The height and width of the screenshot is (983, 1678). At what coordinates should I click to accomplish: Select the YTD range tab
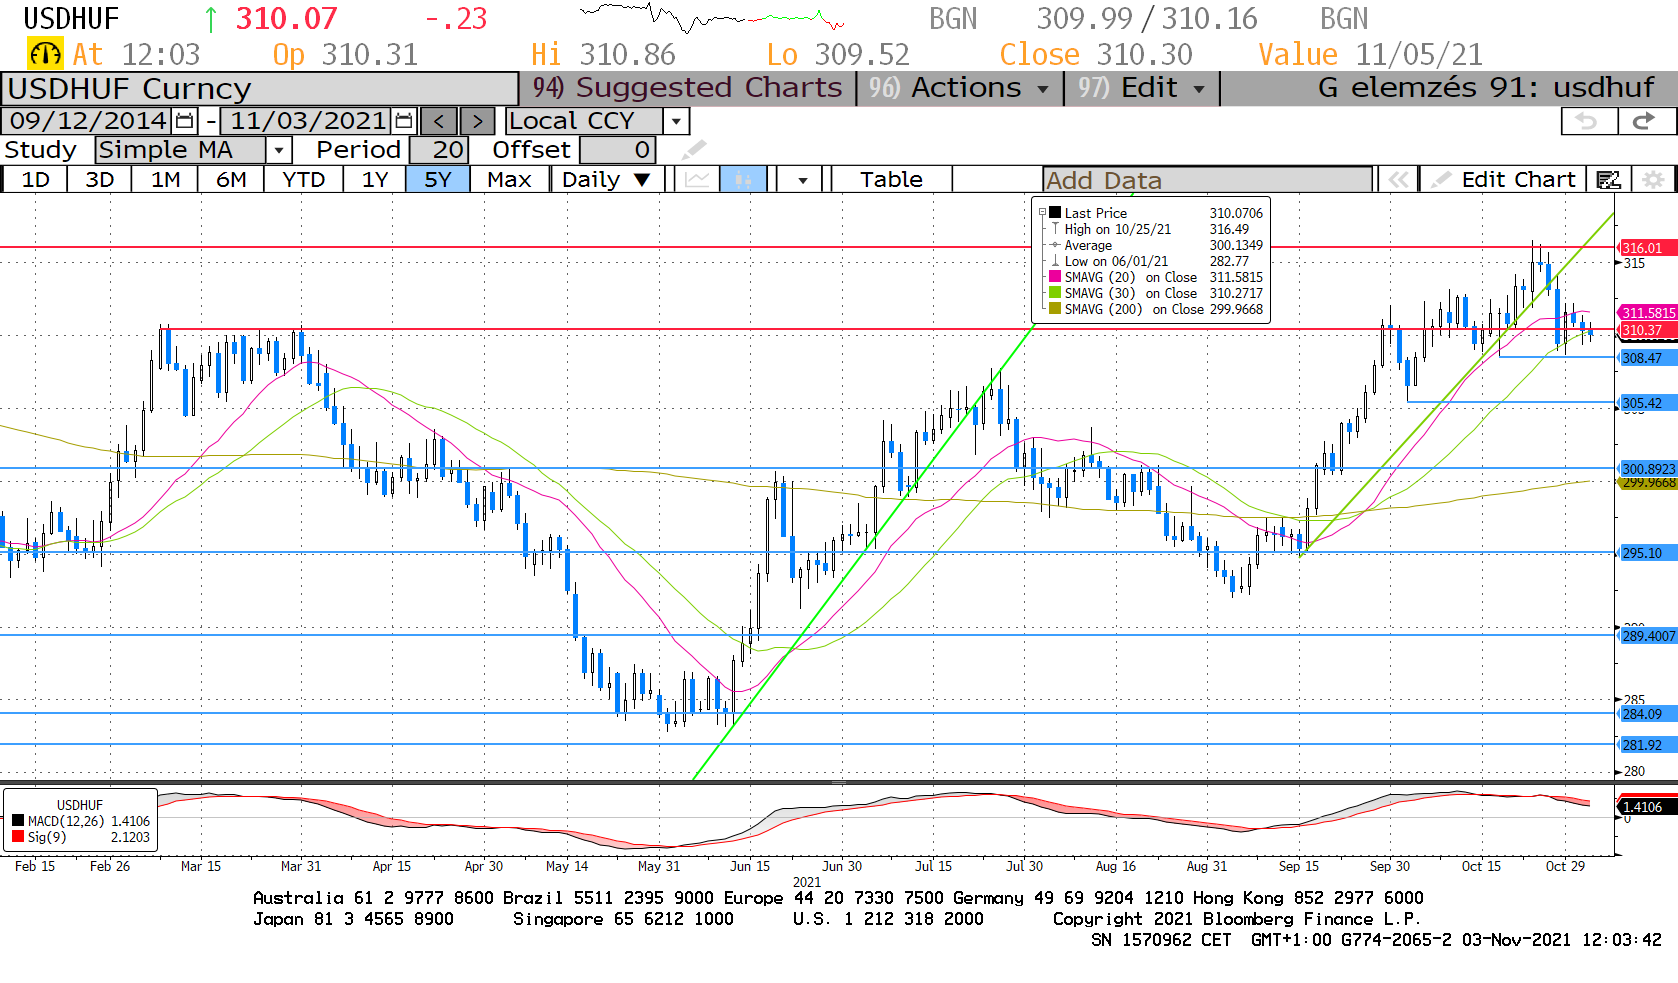pos(303,180)
